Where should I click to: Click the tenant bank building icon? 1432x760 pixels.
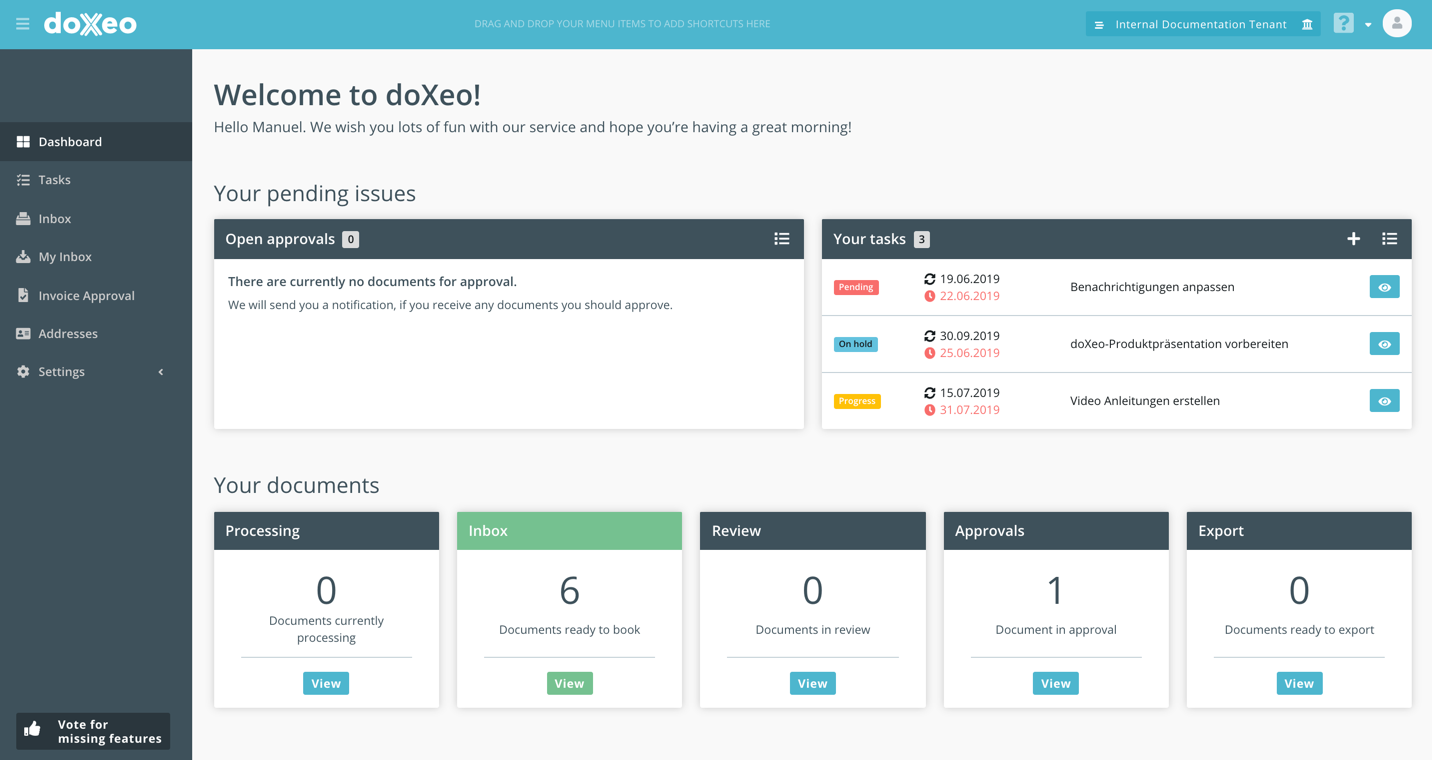click(1307, 24)
